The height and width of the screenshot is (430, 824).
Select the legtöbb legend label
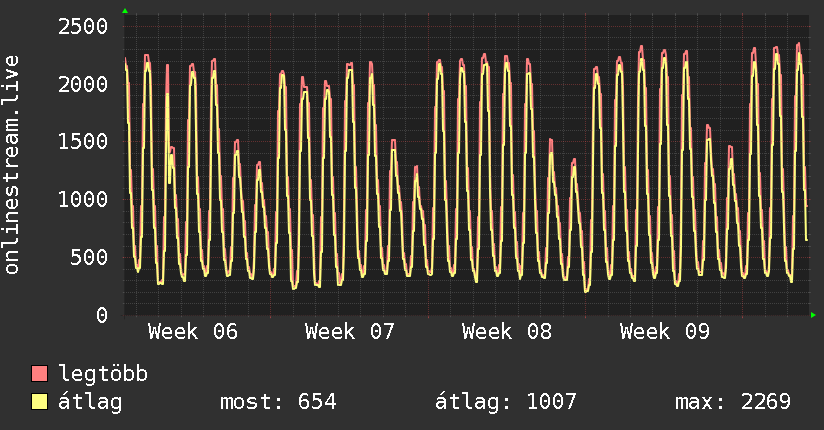103,374
